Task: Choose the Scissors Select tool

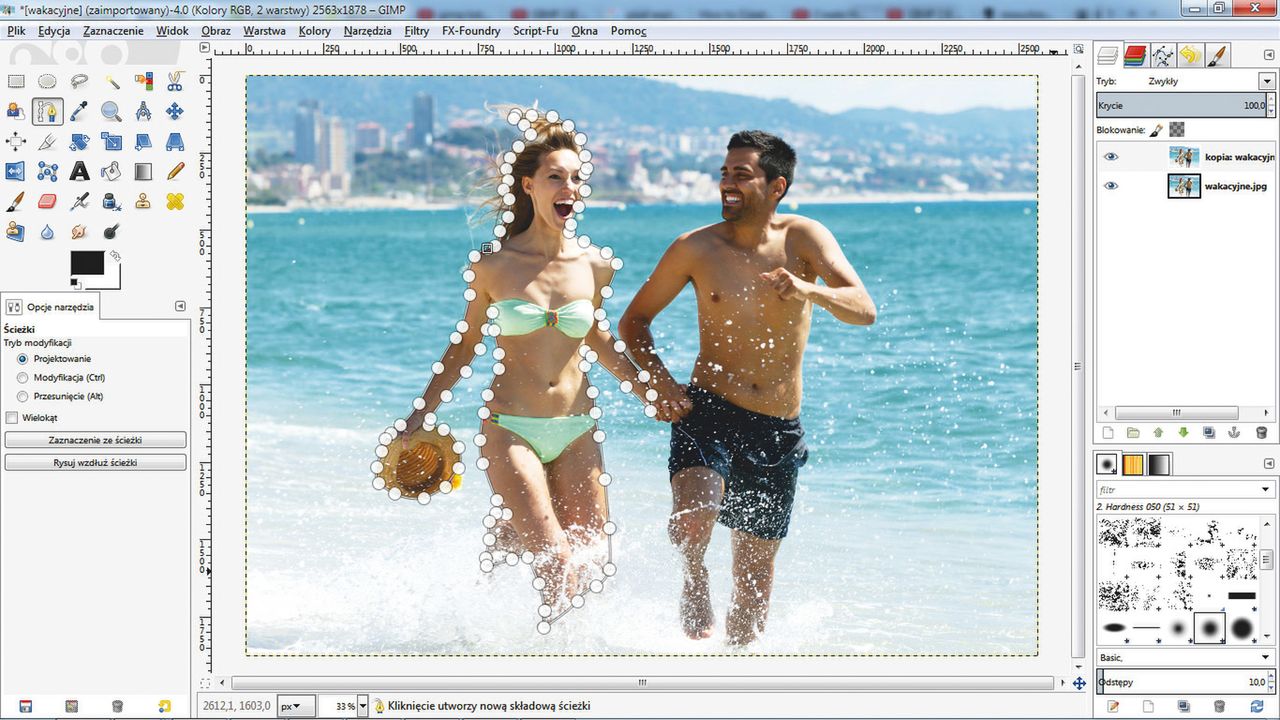Action: (x=175, y=81)
